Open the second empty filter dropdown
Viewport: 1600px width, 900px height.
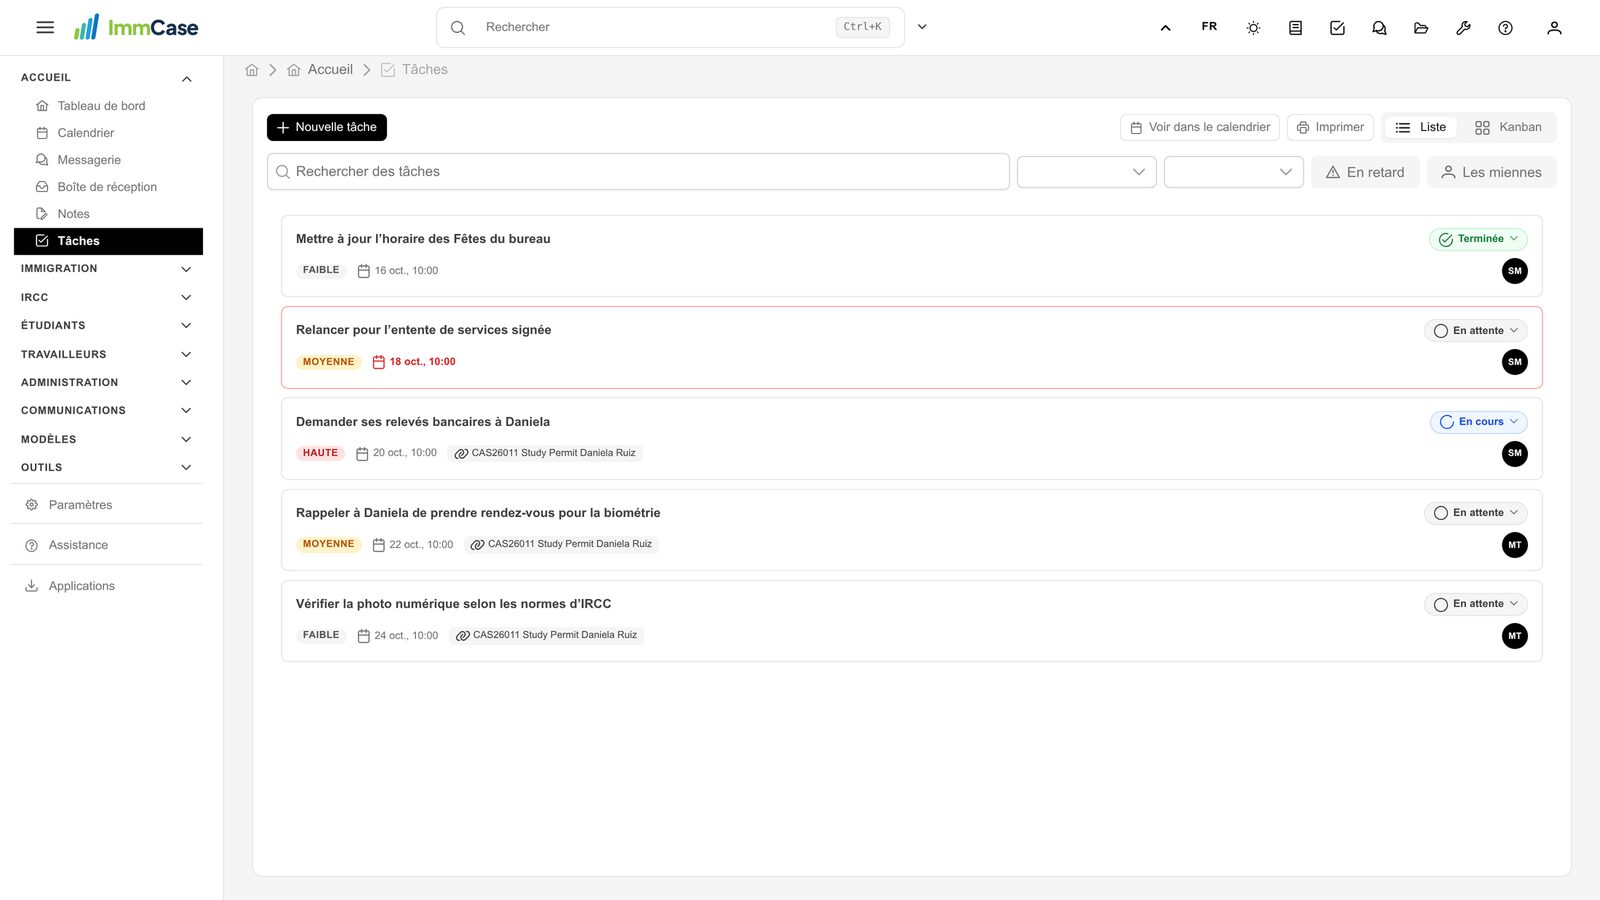(x=1234, y=172)
